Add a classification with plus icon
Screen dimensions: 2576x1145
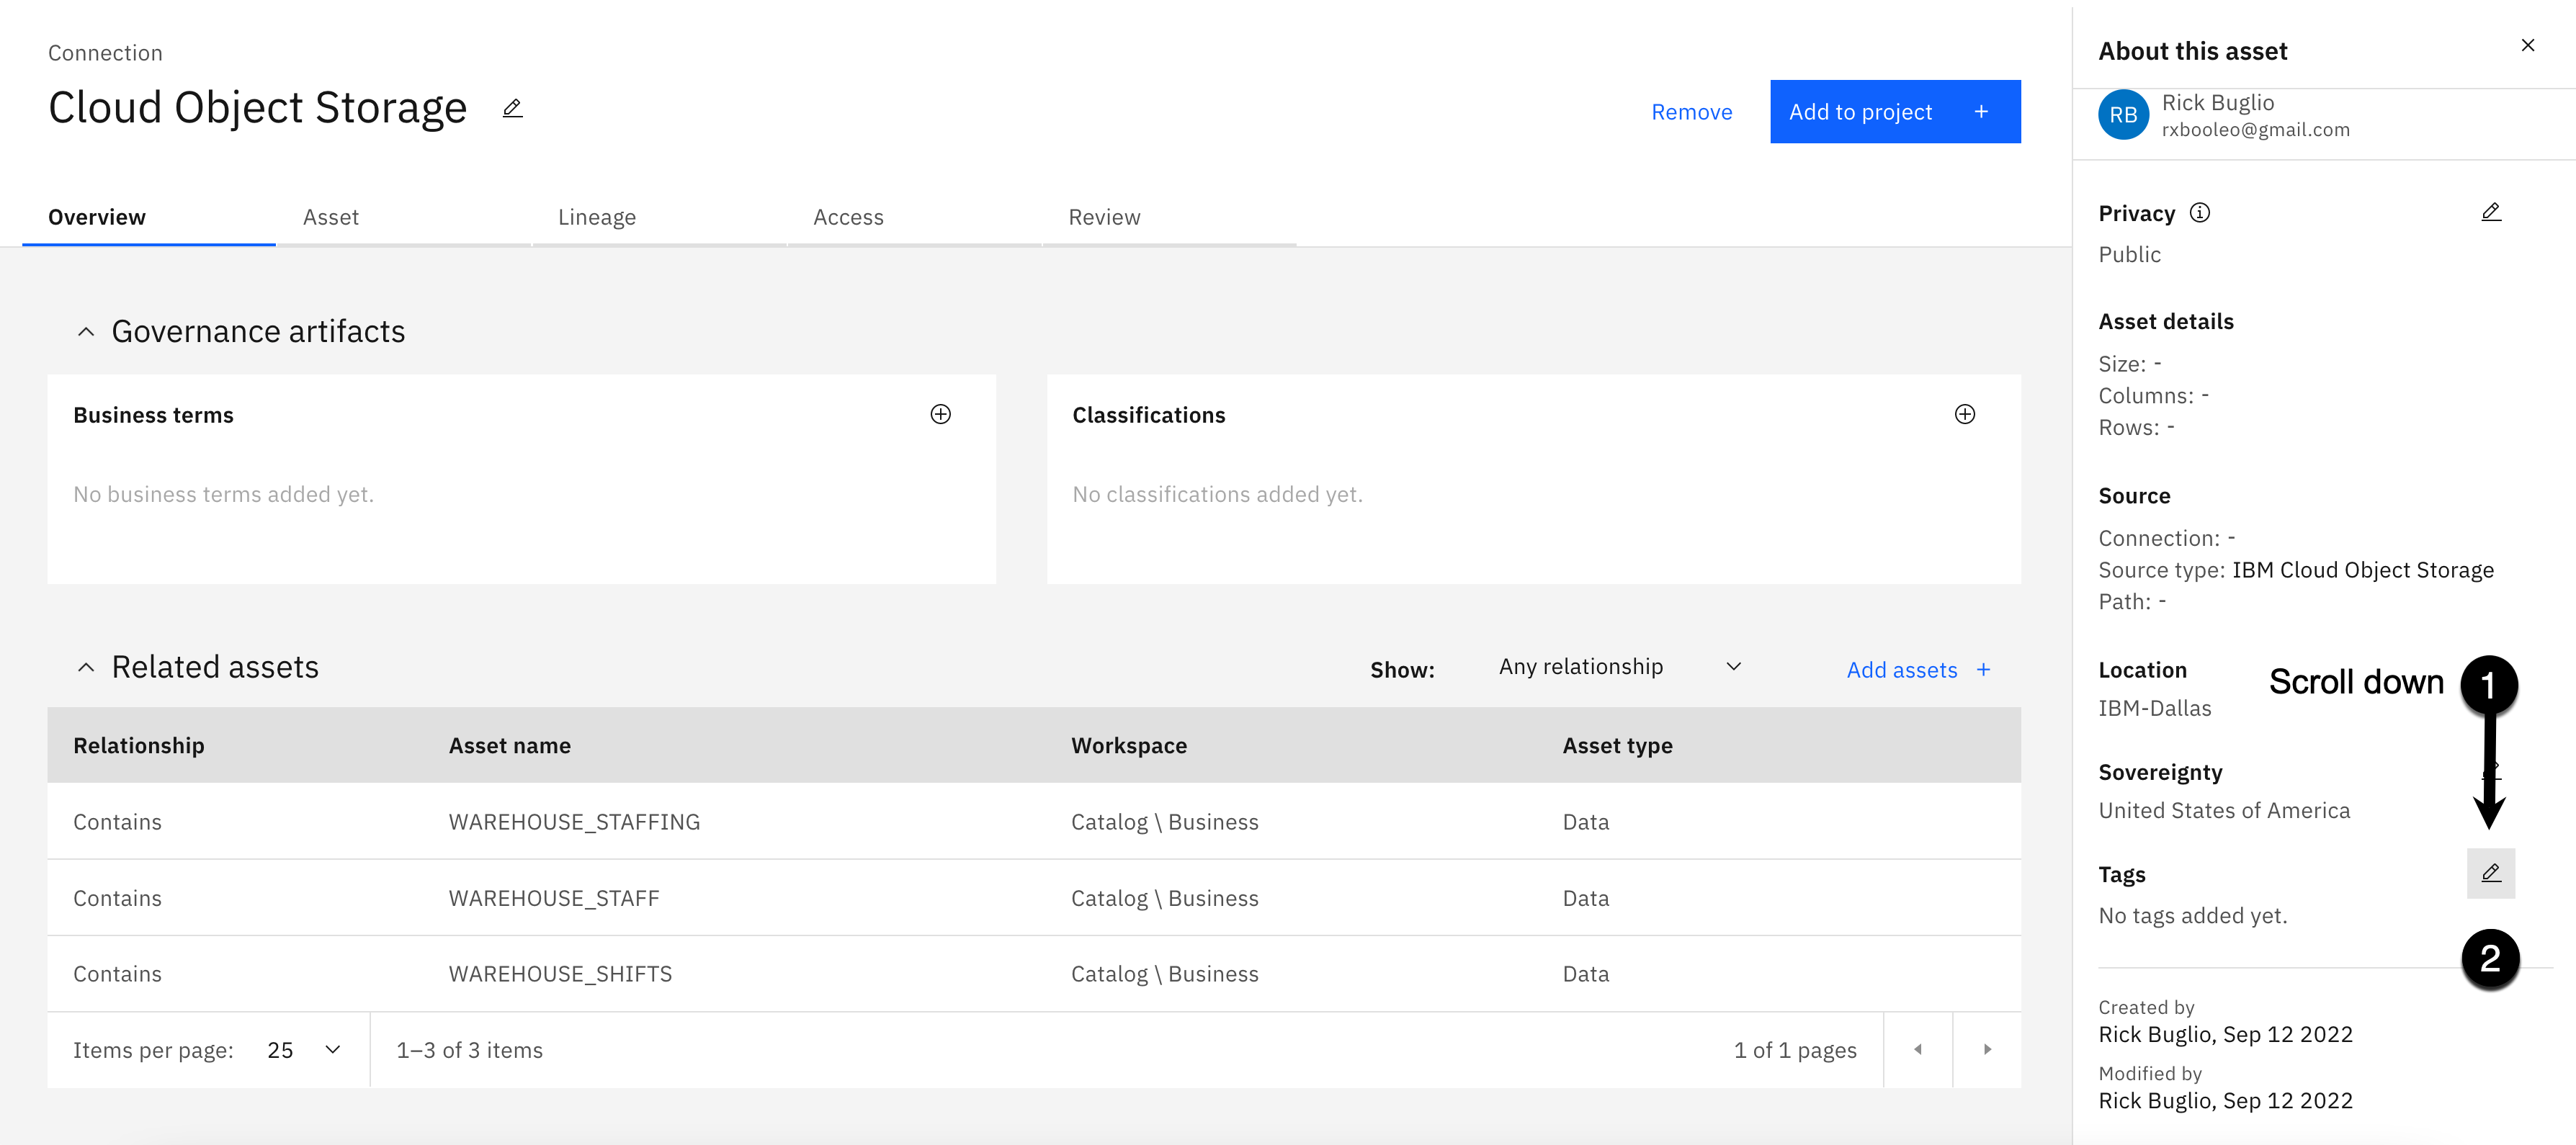coord(1964,414)
